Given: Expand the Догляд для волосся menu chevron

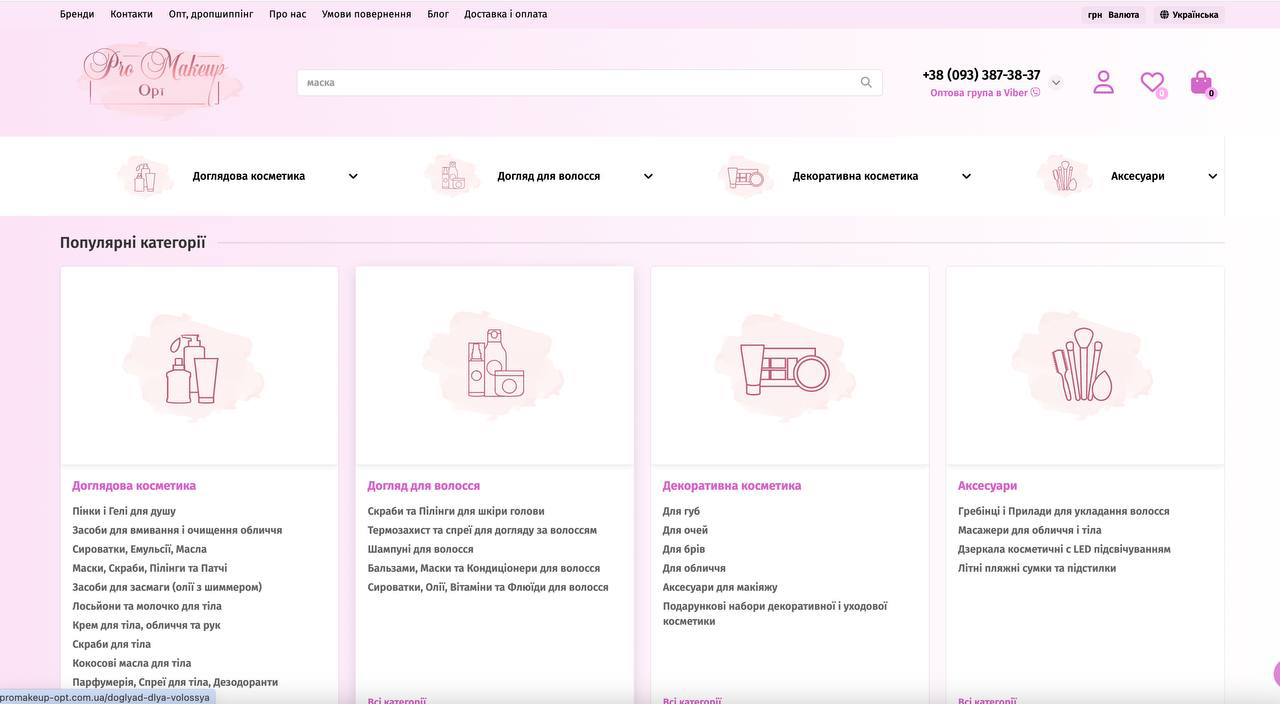Looking at the screenshot, I should click(648, 176).
